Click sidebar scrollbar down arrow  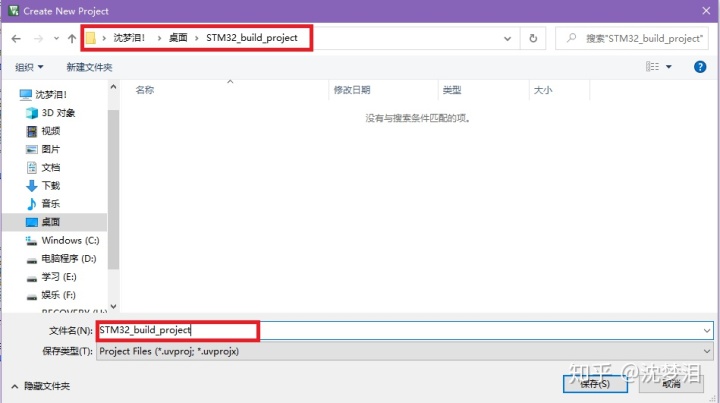coord(113,306)
